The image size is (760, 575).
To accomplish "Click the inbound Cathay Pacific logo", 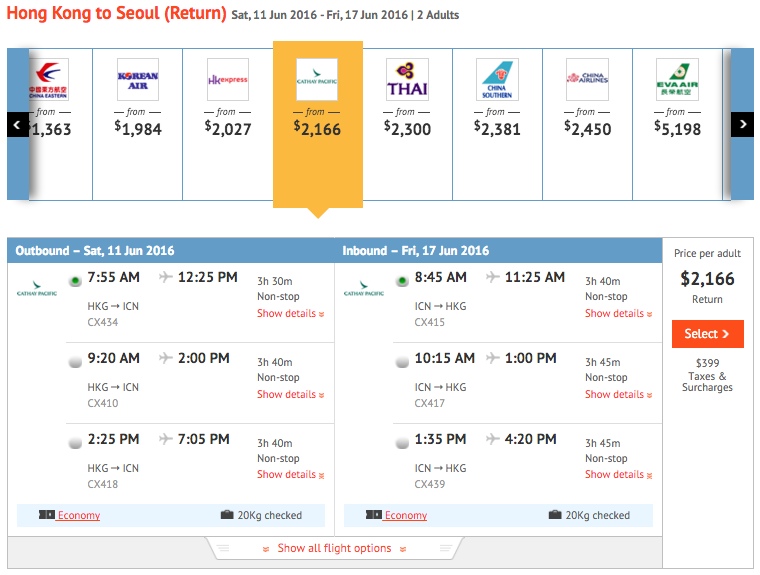I will pyautogui.click(x=364, y=288).
